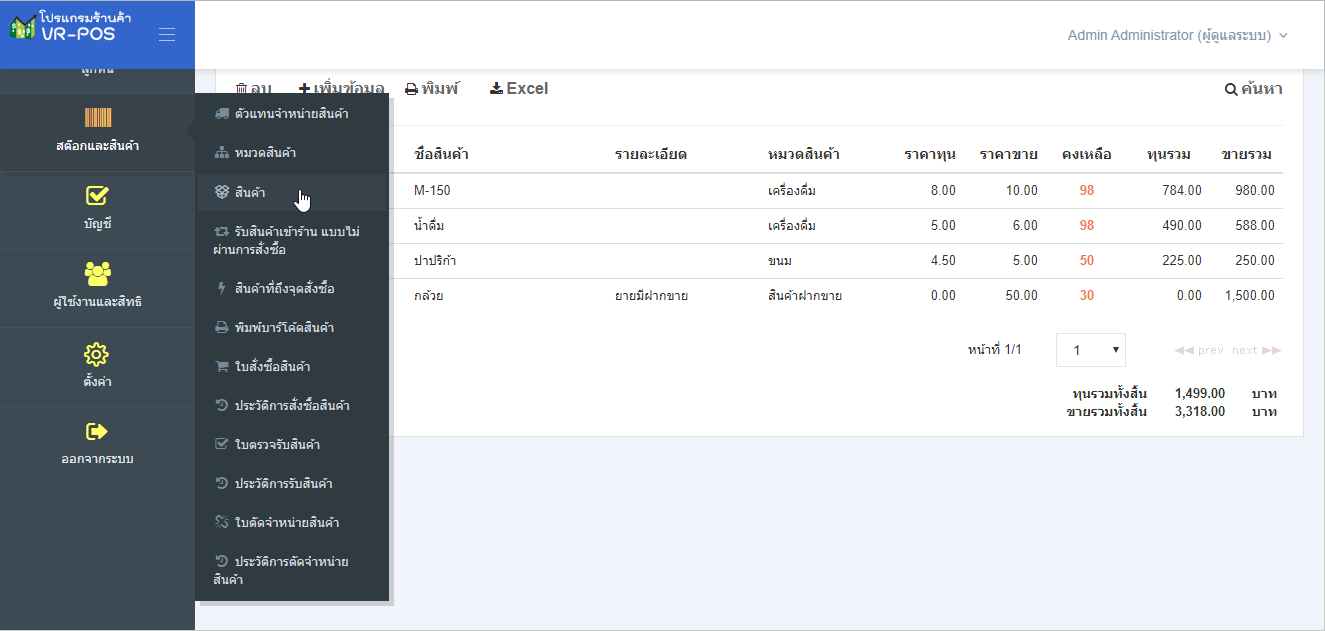Click the lightning icon for สินค้าที่ถึงจุดสั่งซื้อ
Screen dimensions: 1325x631
point(222,288)
